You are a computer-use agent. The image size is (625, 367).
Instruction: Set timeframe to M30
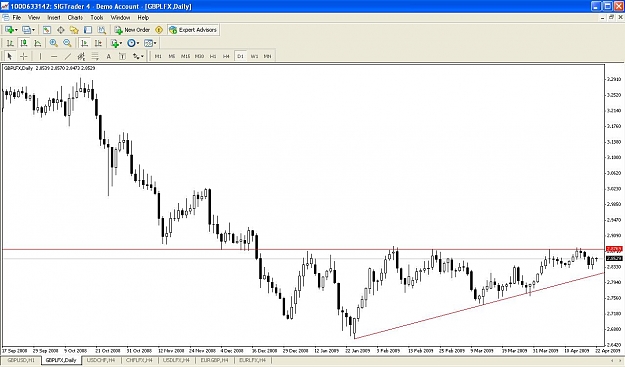point(199,56)
